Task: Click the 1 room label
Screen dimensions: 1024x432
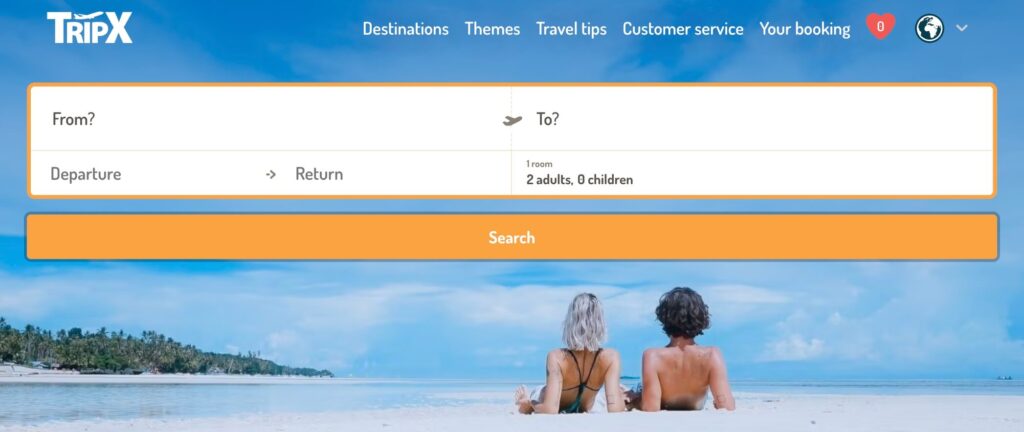Action: coord(539,164)
